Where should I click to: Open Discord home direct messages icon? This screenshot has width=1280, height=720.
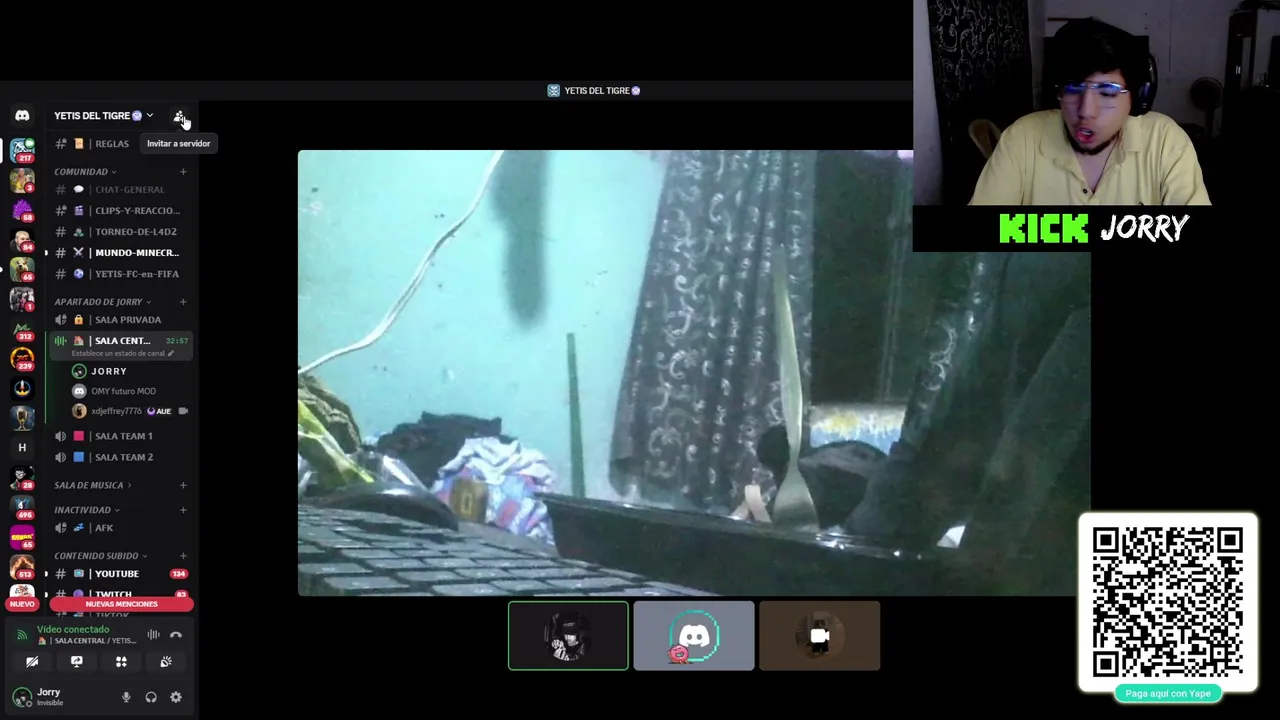pyautogui.click(x=22, y=115)
